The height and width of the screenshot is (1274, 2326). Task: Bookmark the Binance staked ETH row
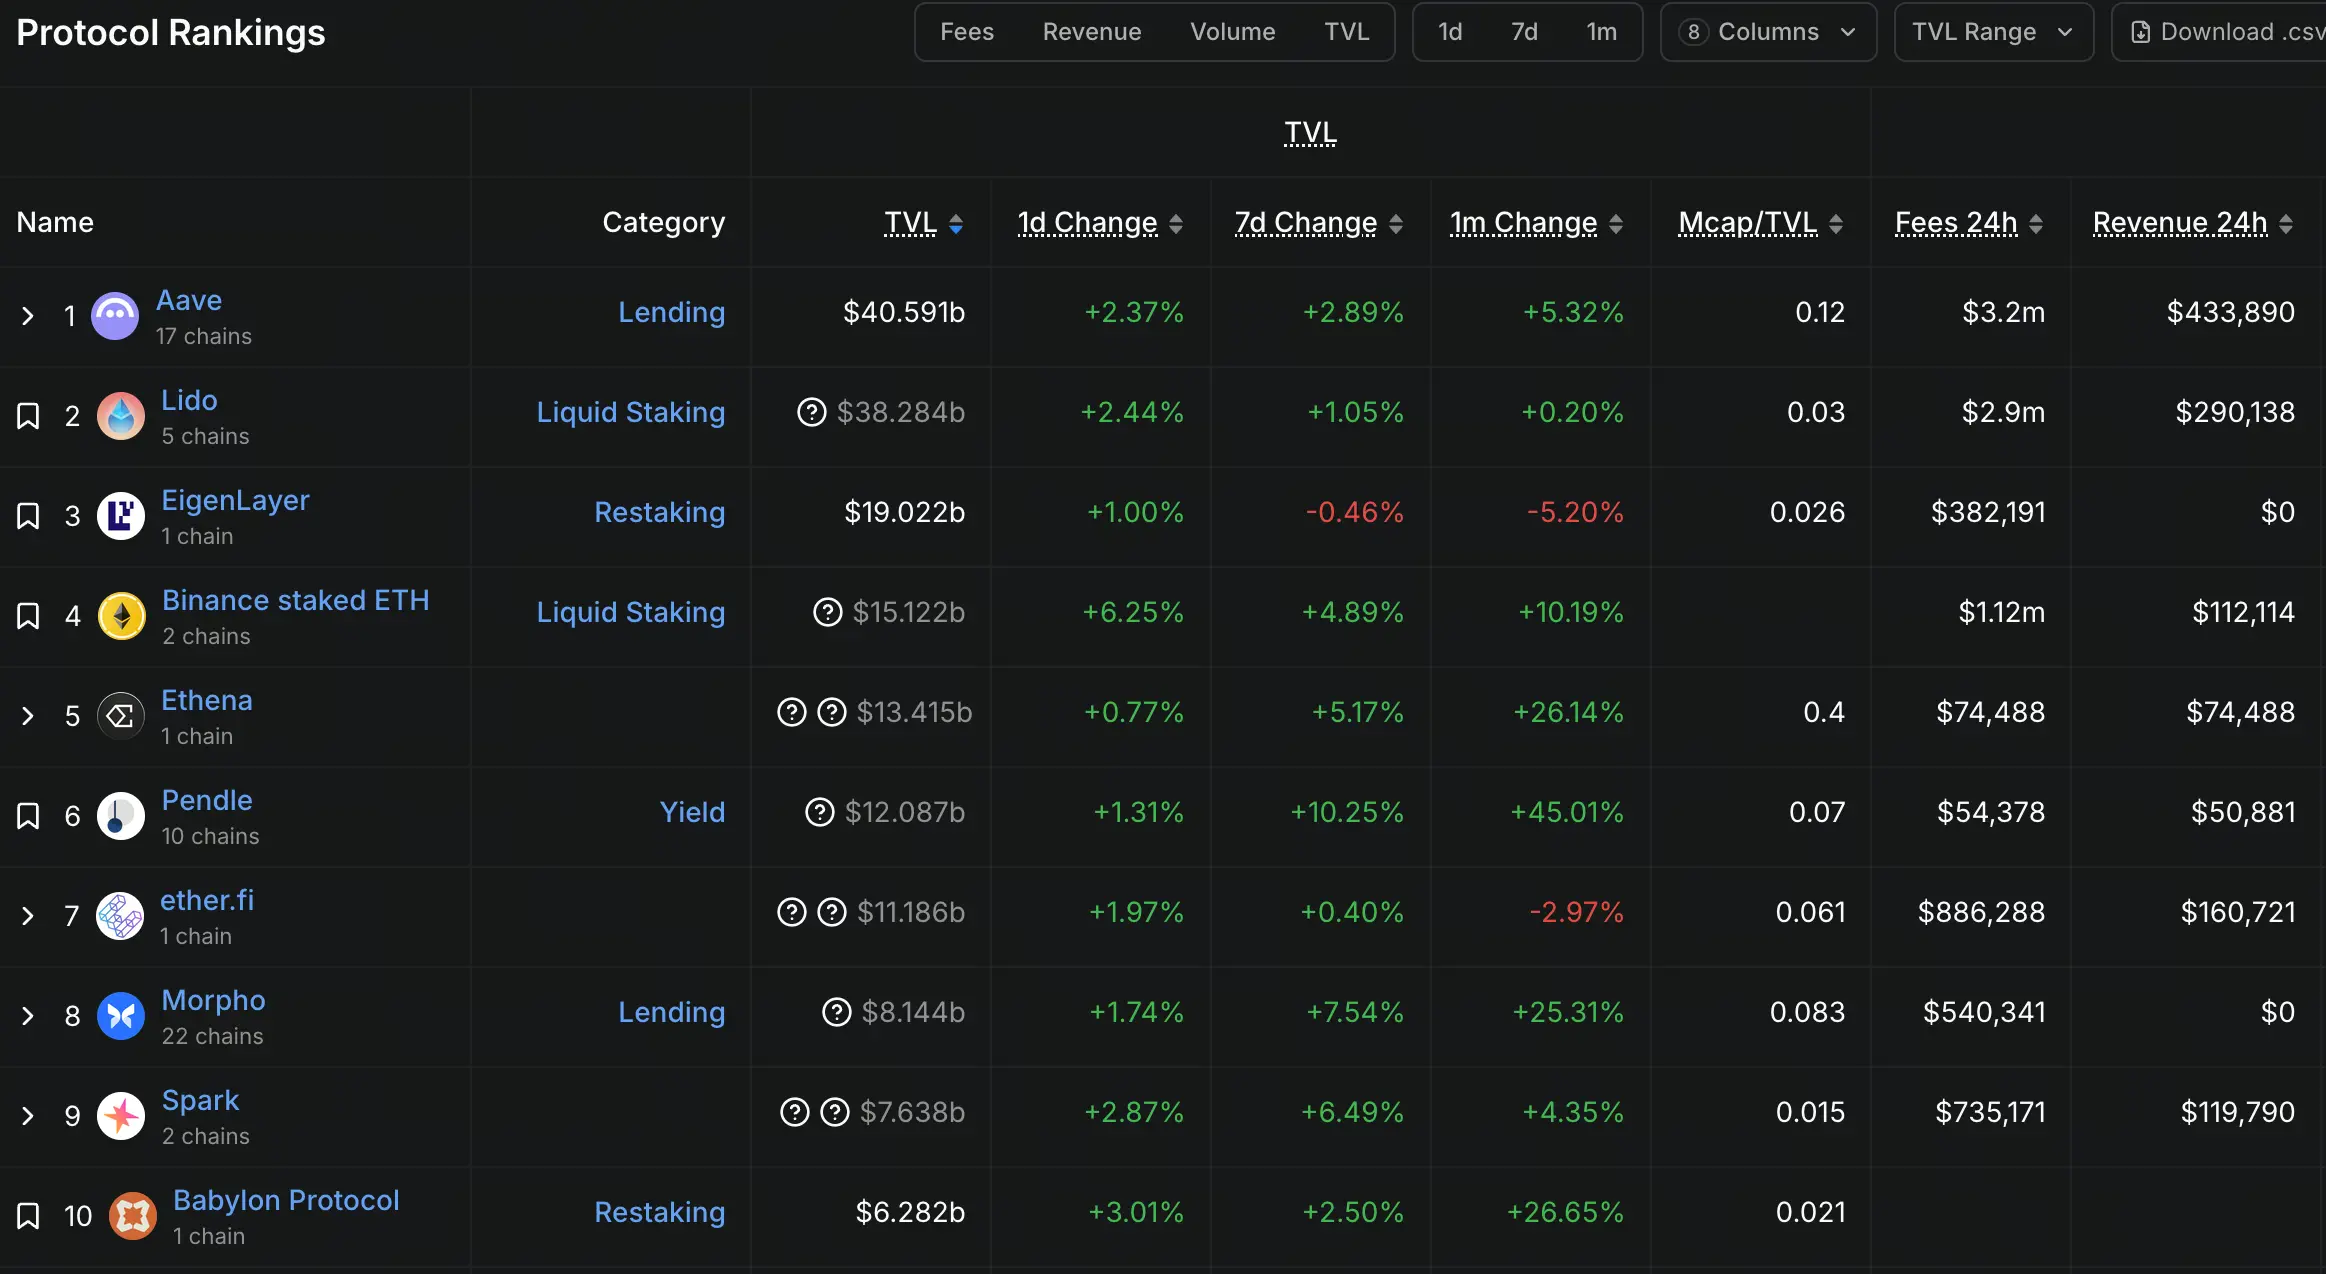(28, 616)
